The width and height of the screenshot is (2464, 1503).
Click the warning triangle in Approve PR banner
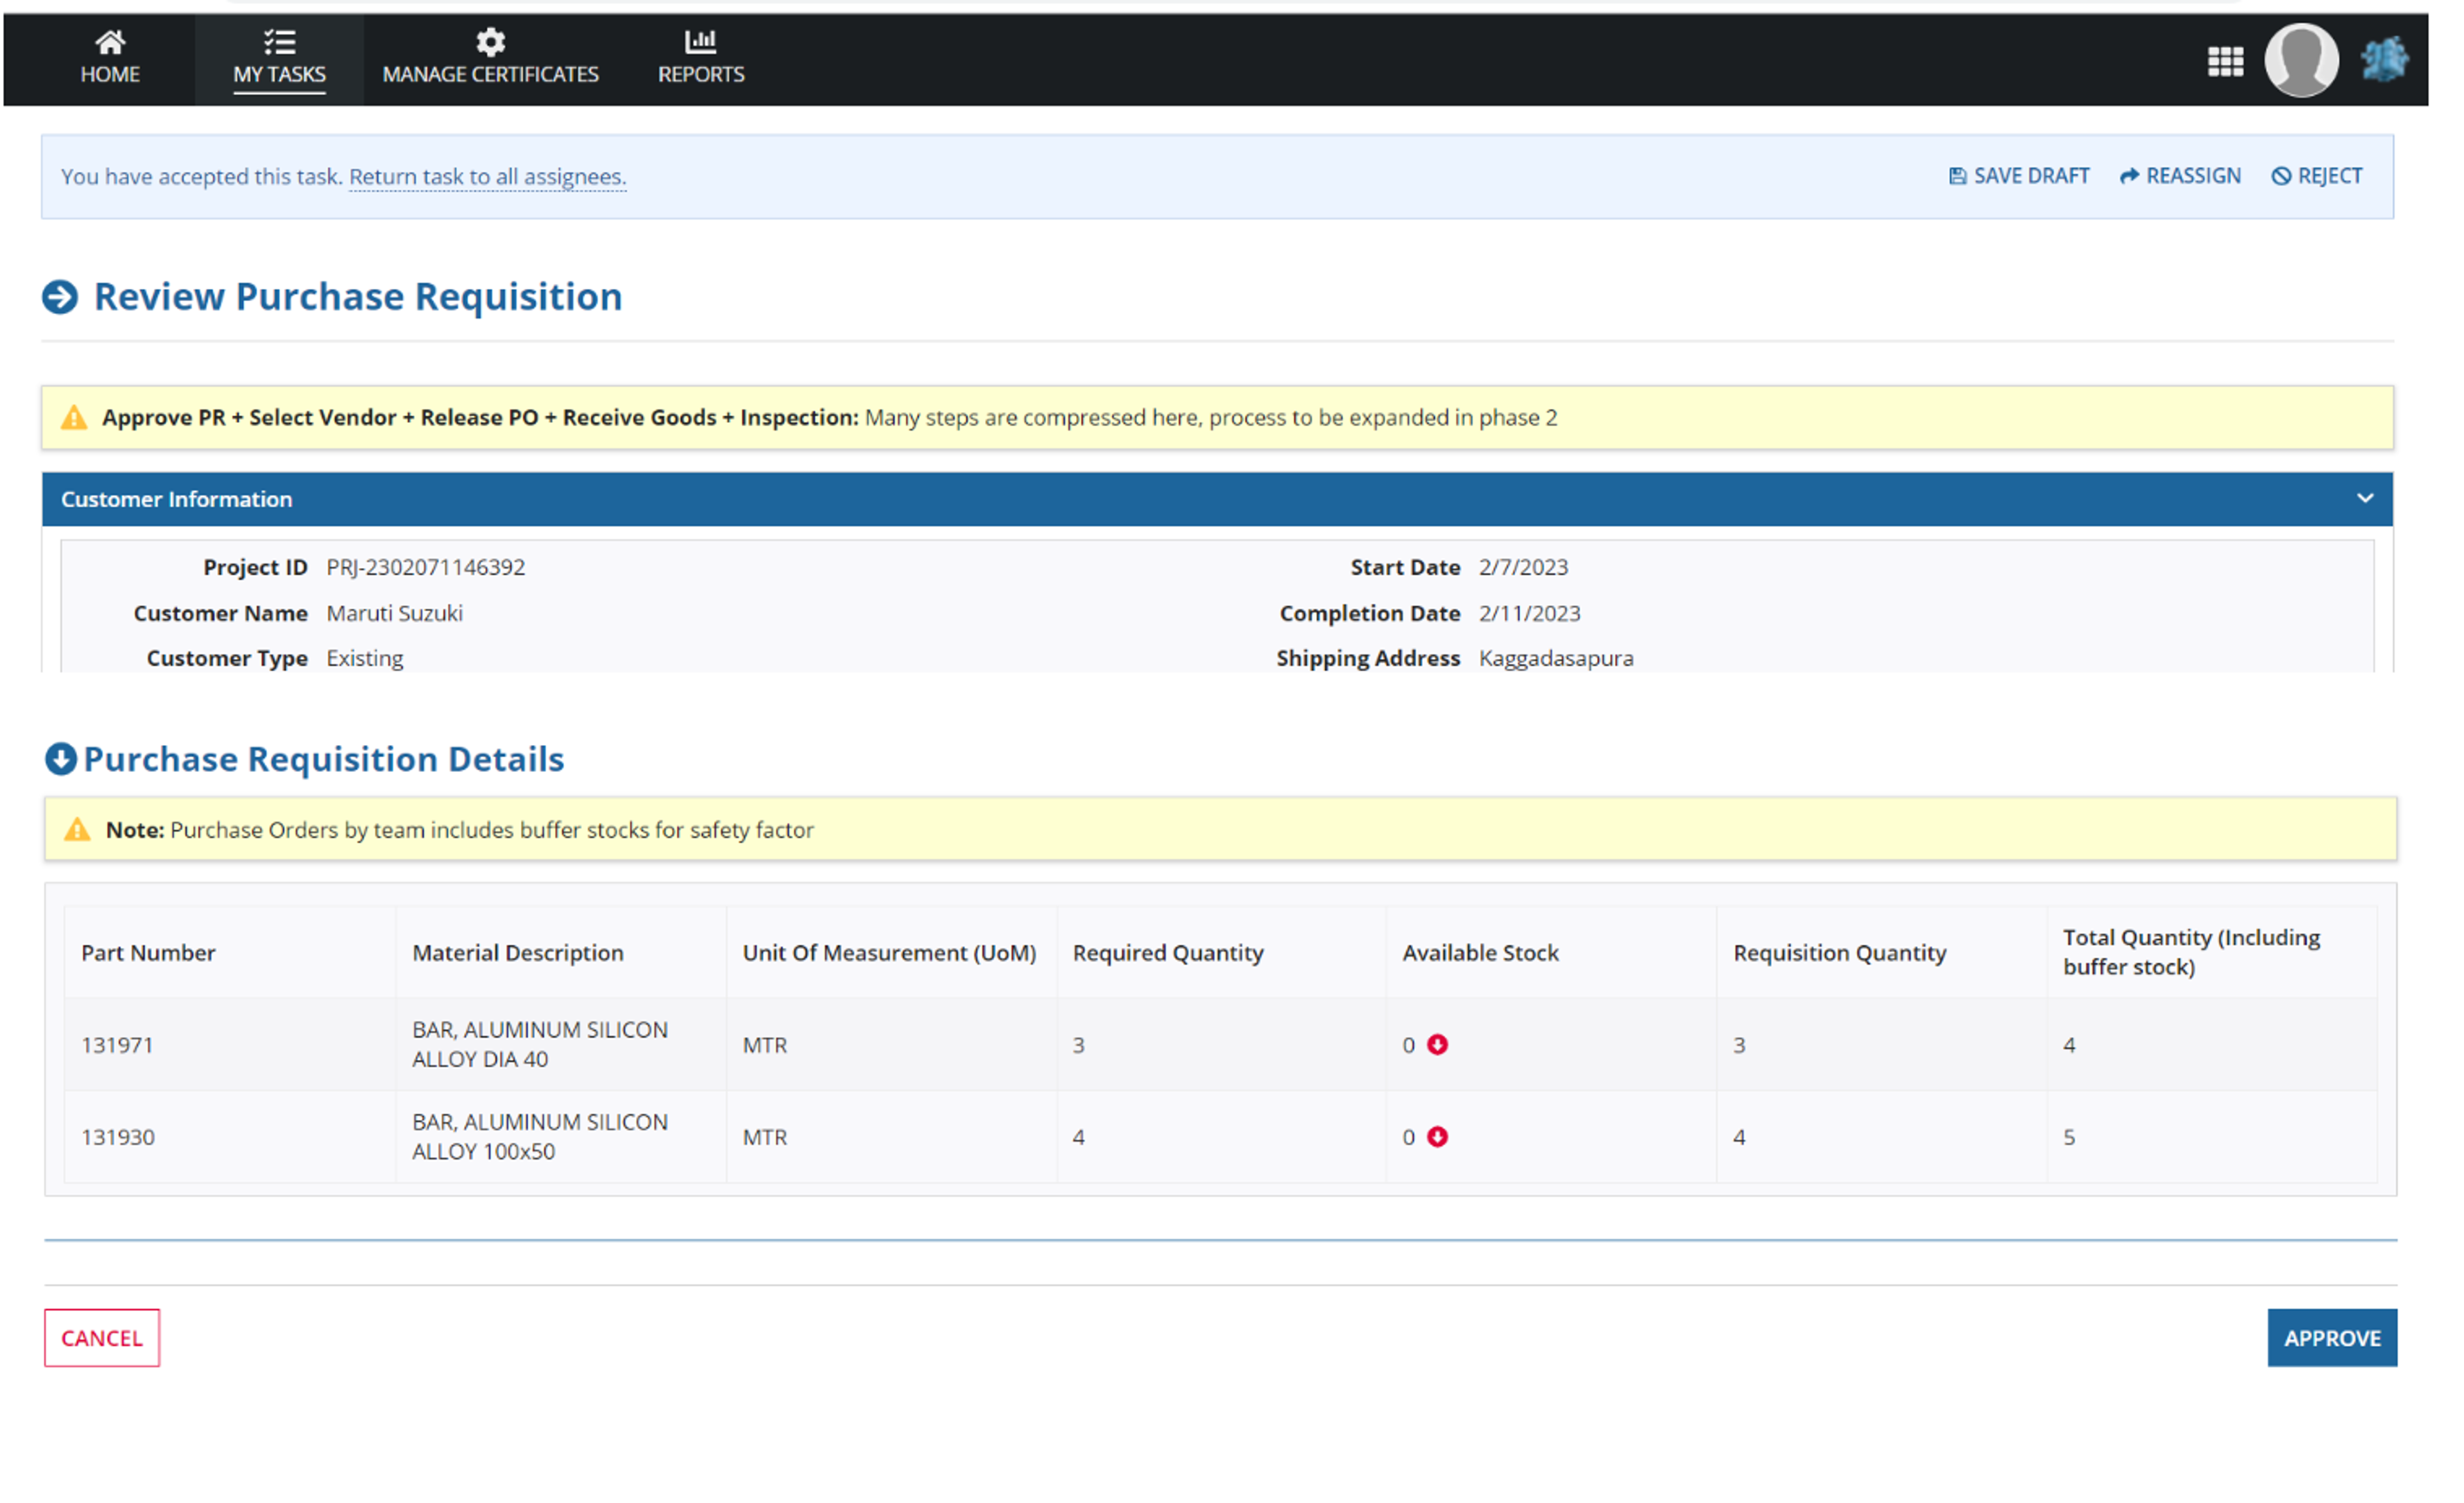[74, 418]
